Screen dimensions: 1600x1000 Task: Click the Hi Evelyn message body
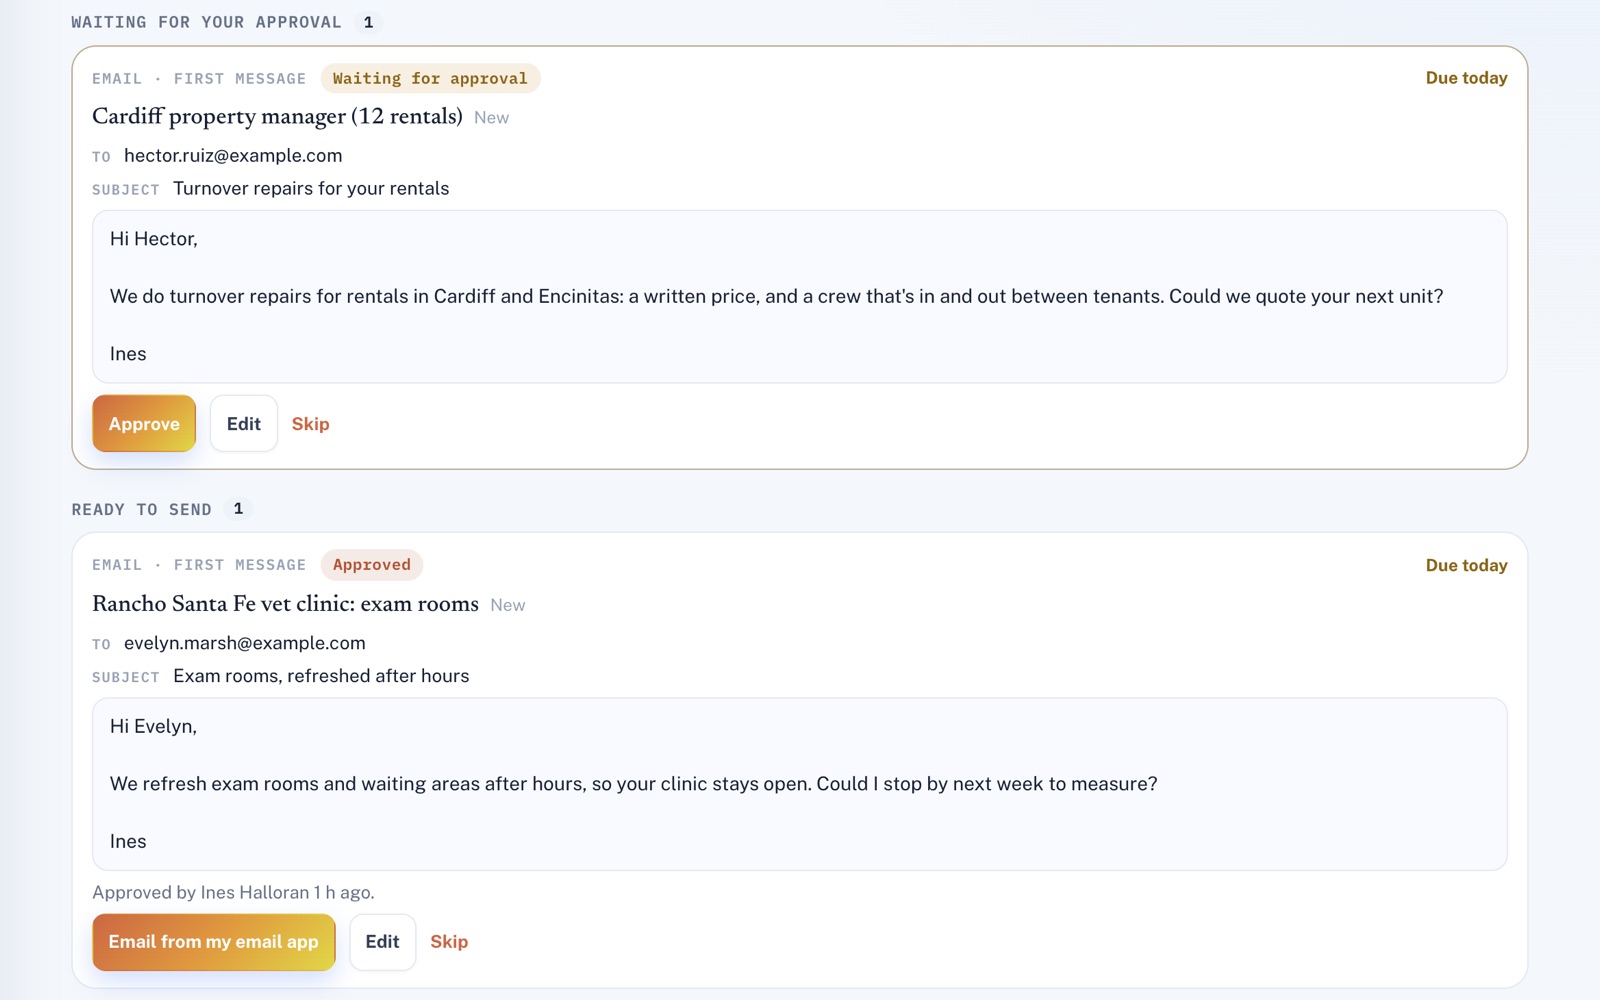tap(800, 784)
